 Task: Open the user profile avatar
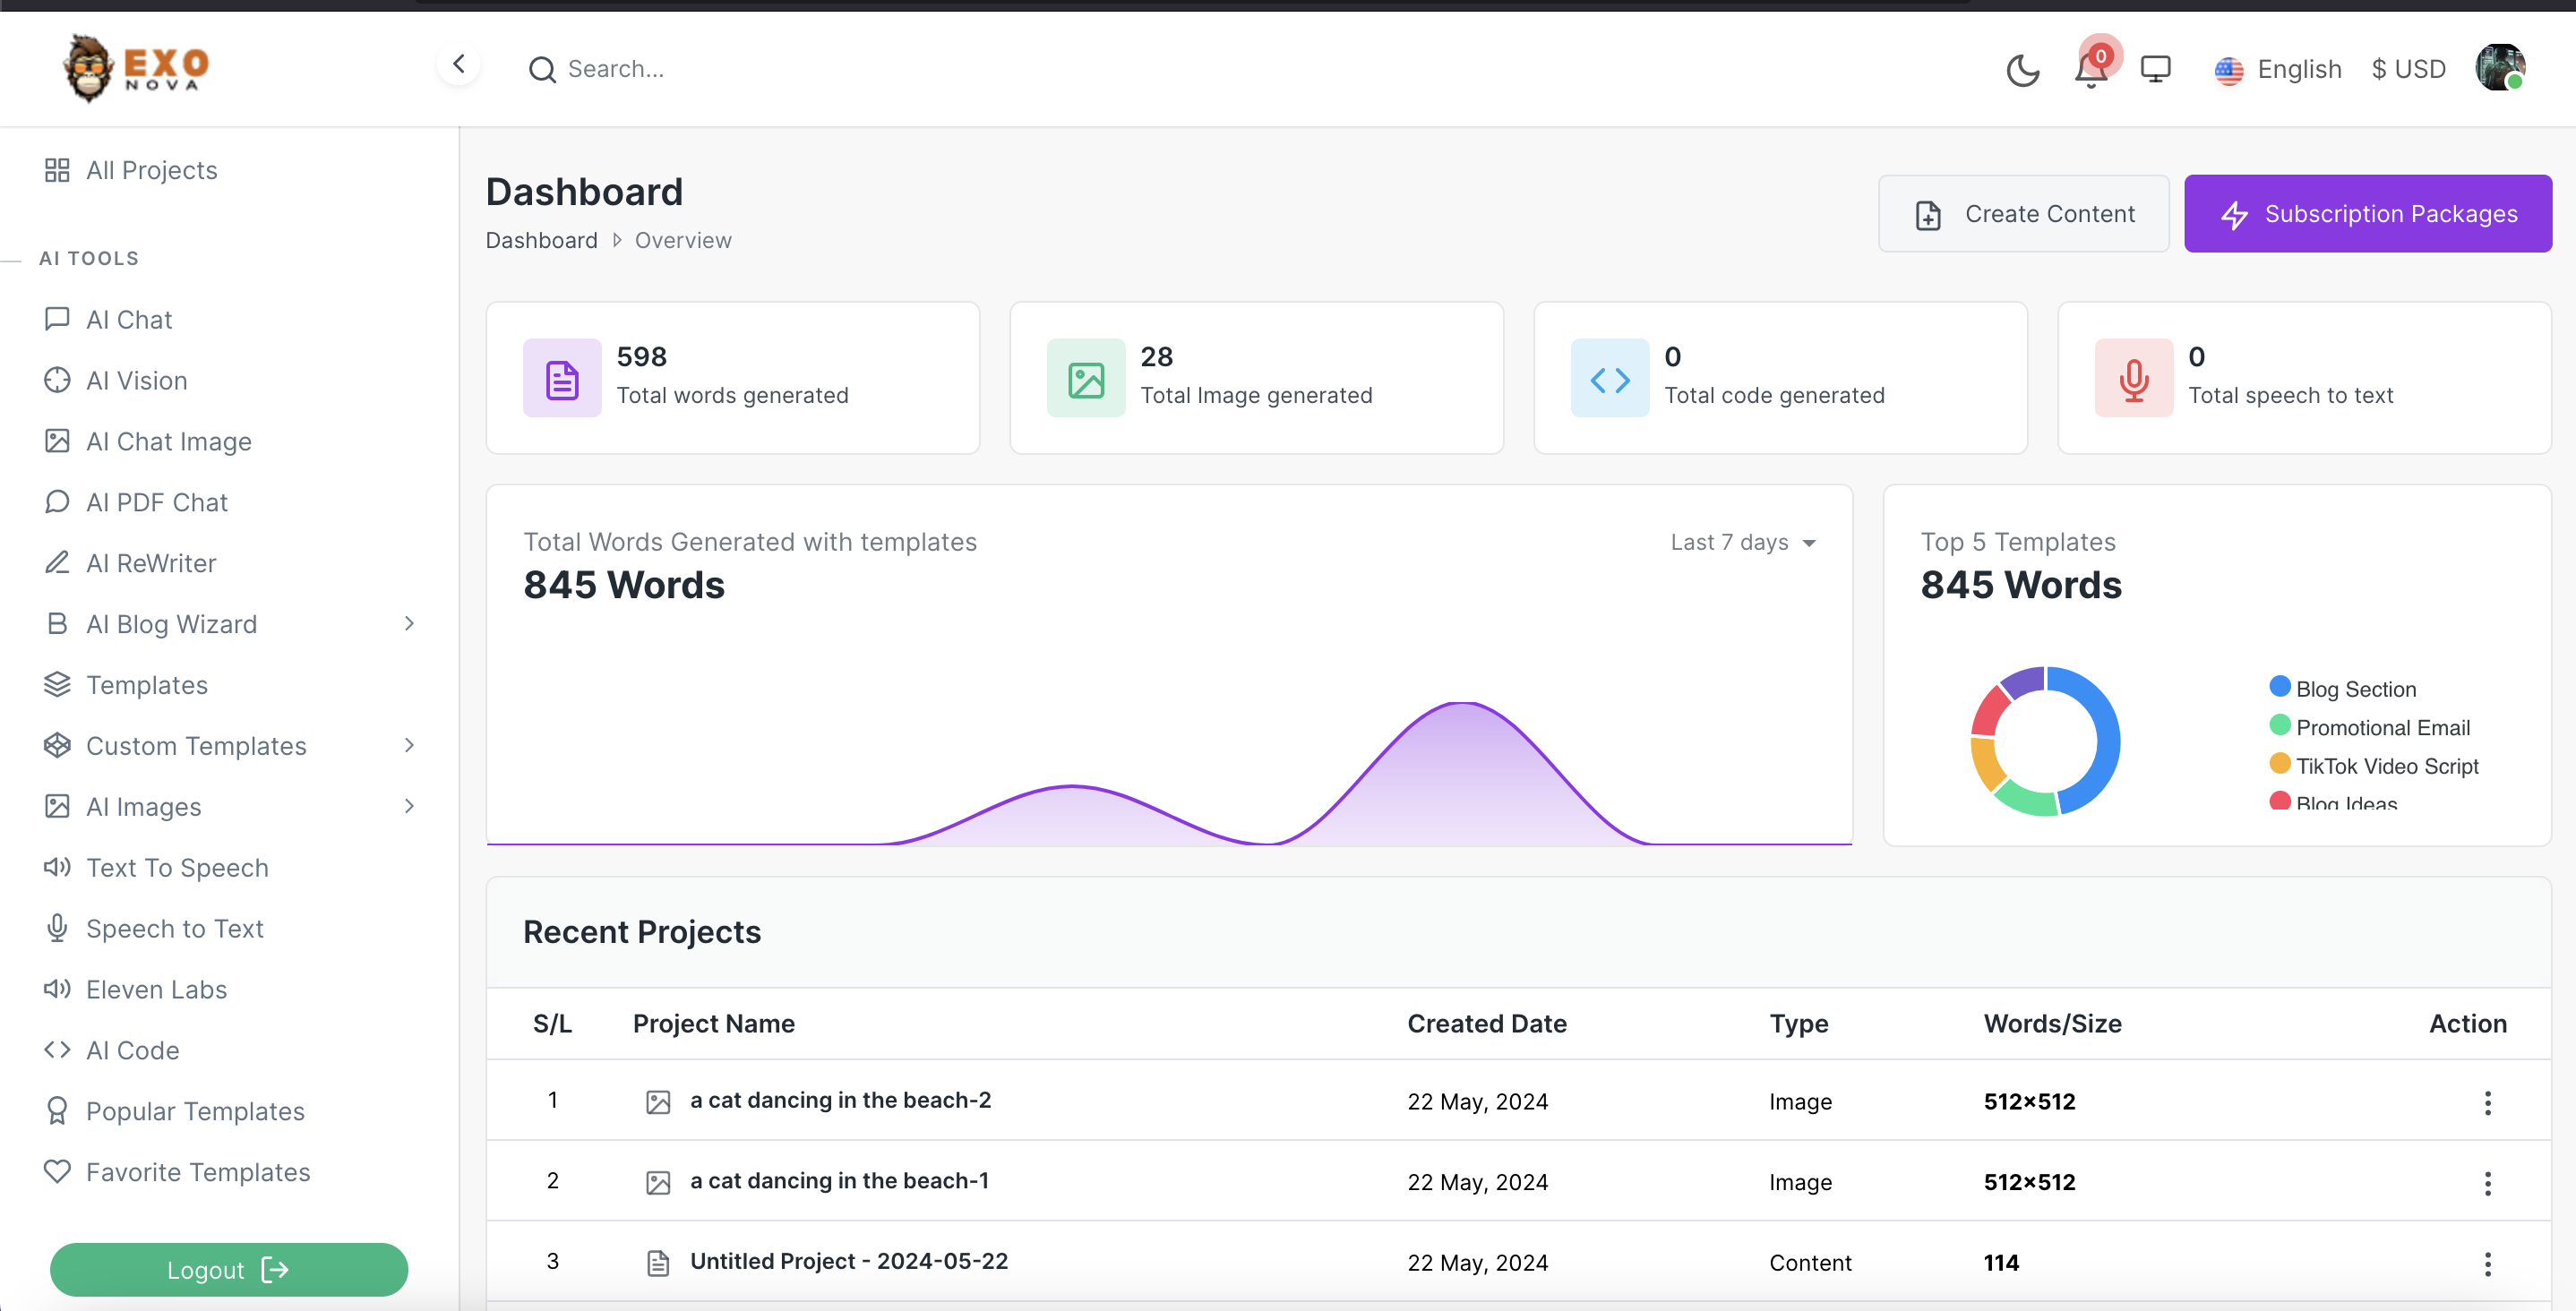(2499, 68)
